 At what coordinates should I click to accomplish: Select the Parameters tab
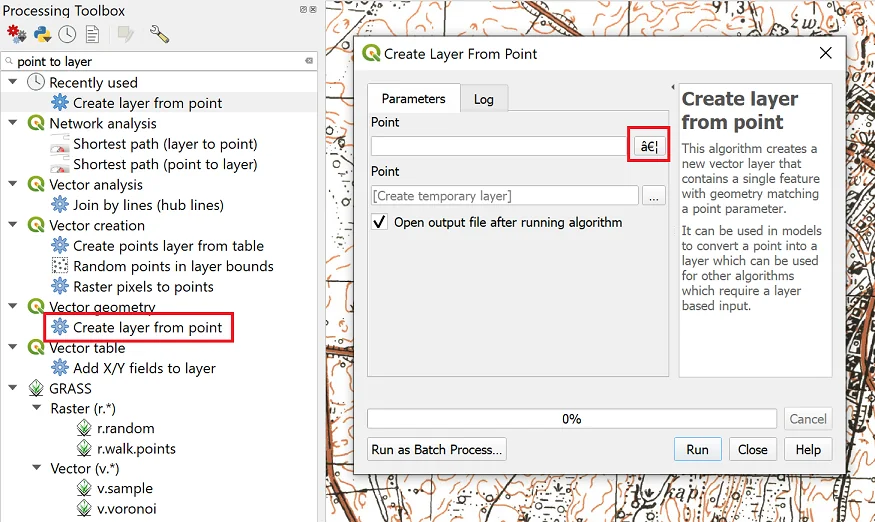[413, 98]
